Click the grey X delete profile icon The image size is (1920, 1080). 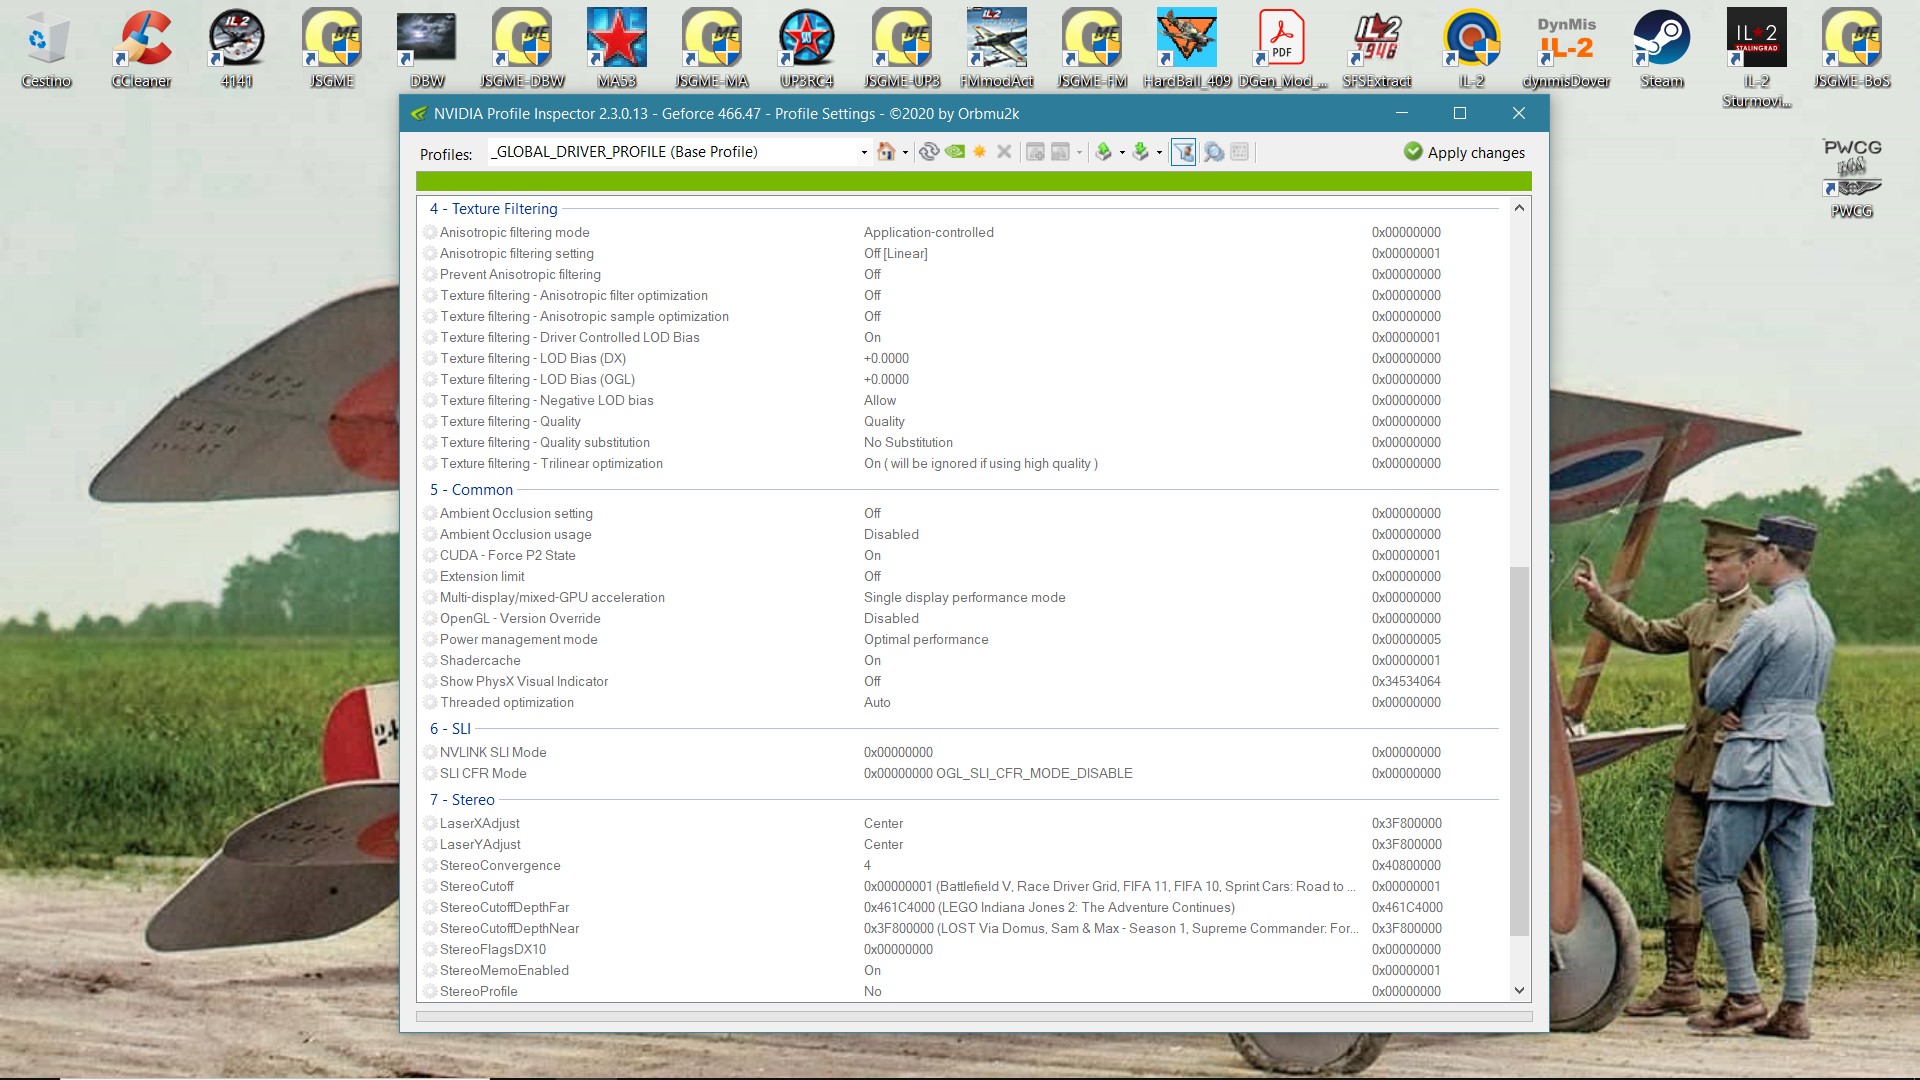(x=1004, y=152)
